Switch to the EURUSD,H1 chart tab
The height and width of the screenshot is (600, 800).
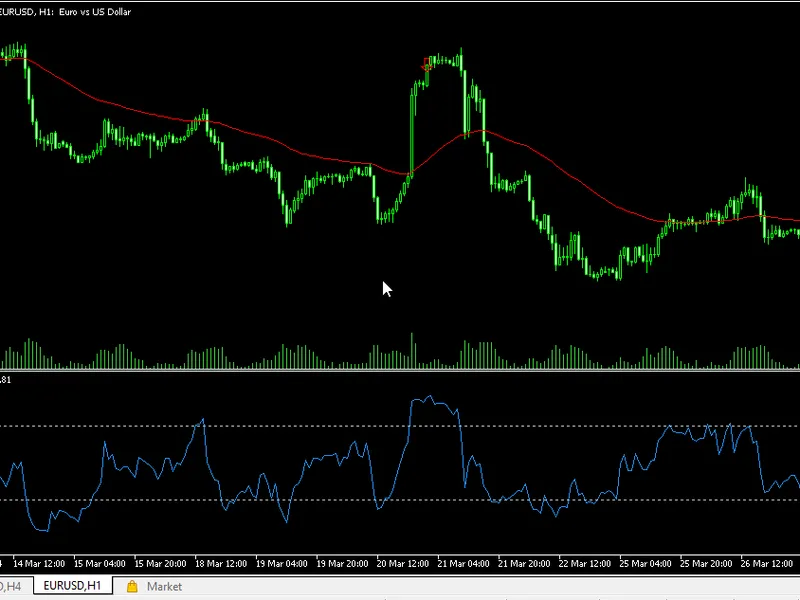pyautogui.click(x=72, y=586)
